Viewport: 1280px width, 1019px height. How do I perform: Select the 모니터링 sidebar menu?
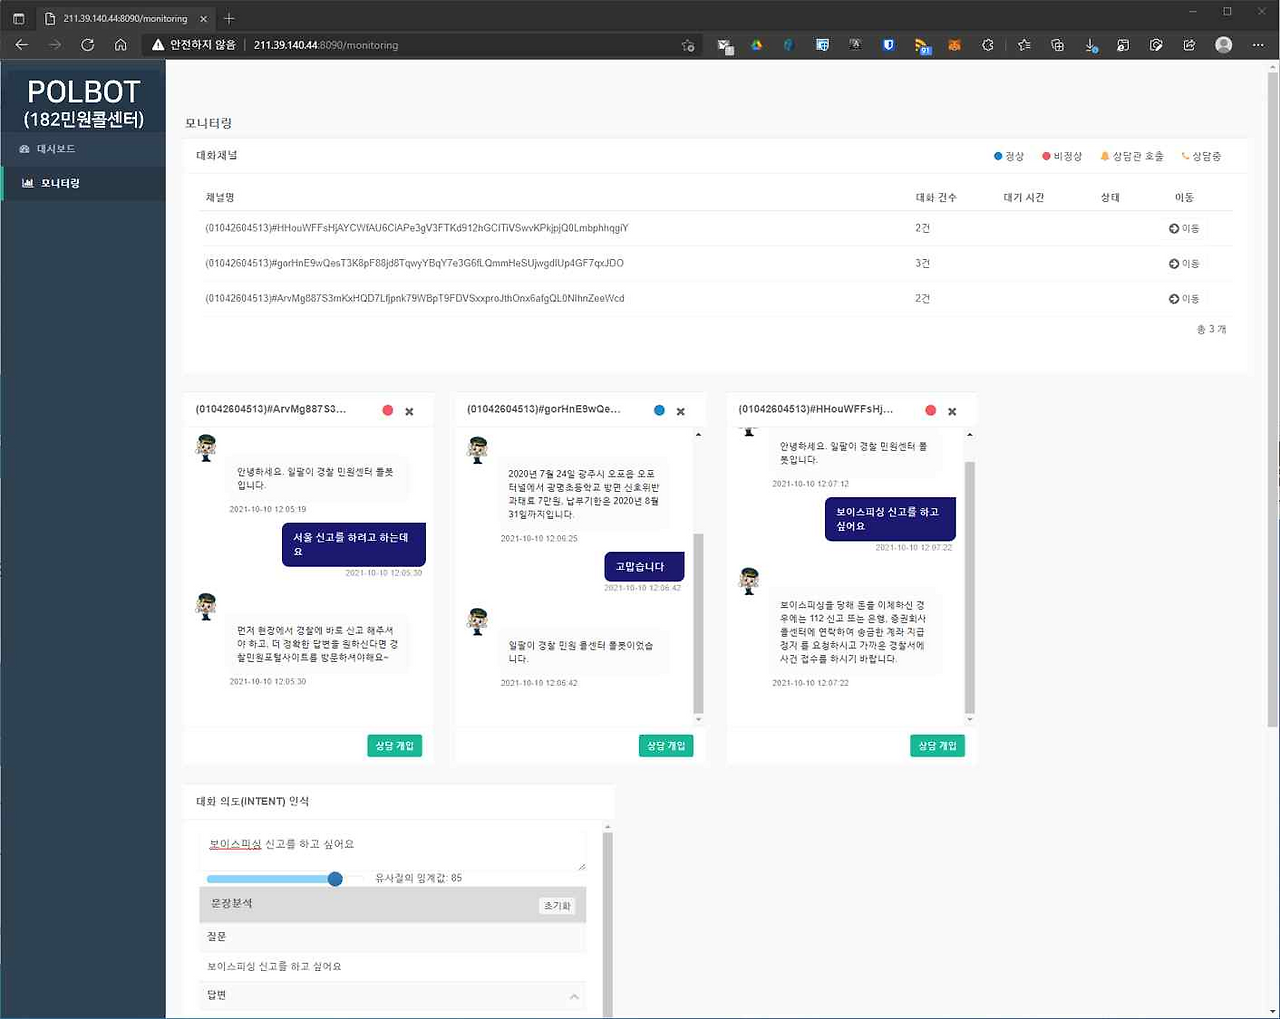83,183
